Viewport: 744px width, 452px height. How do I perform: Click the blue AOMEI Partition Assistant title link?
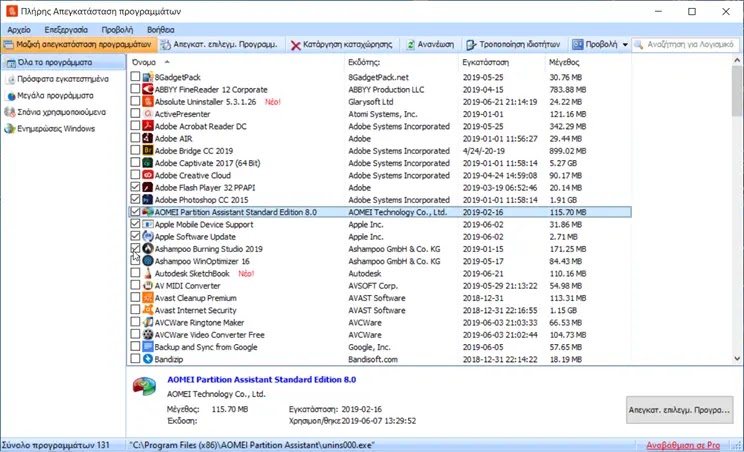261,379
